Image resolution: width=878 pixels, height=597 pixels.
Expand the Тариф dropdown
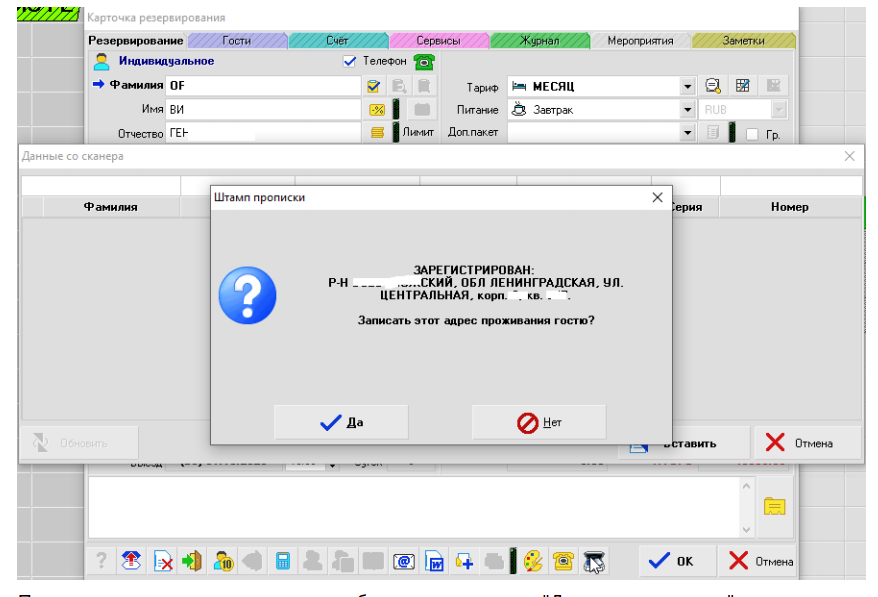pyautogui.click(x=687, y=86)
